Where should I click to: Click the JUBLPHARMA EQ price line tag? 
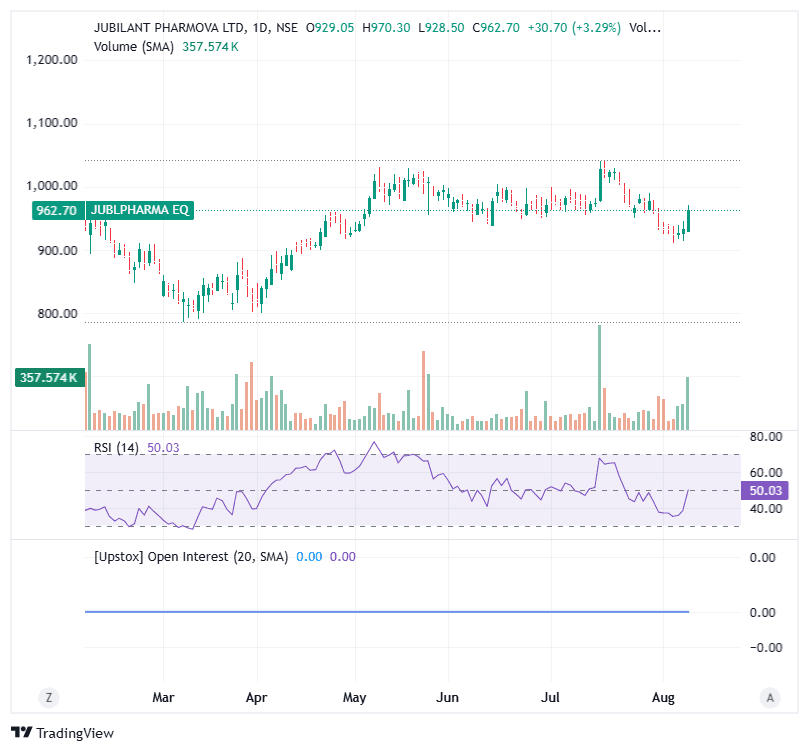tap(140, 210)
